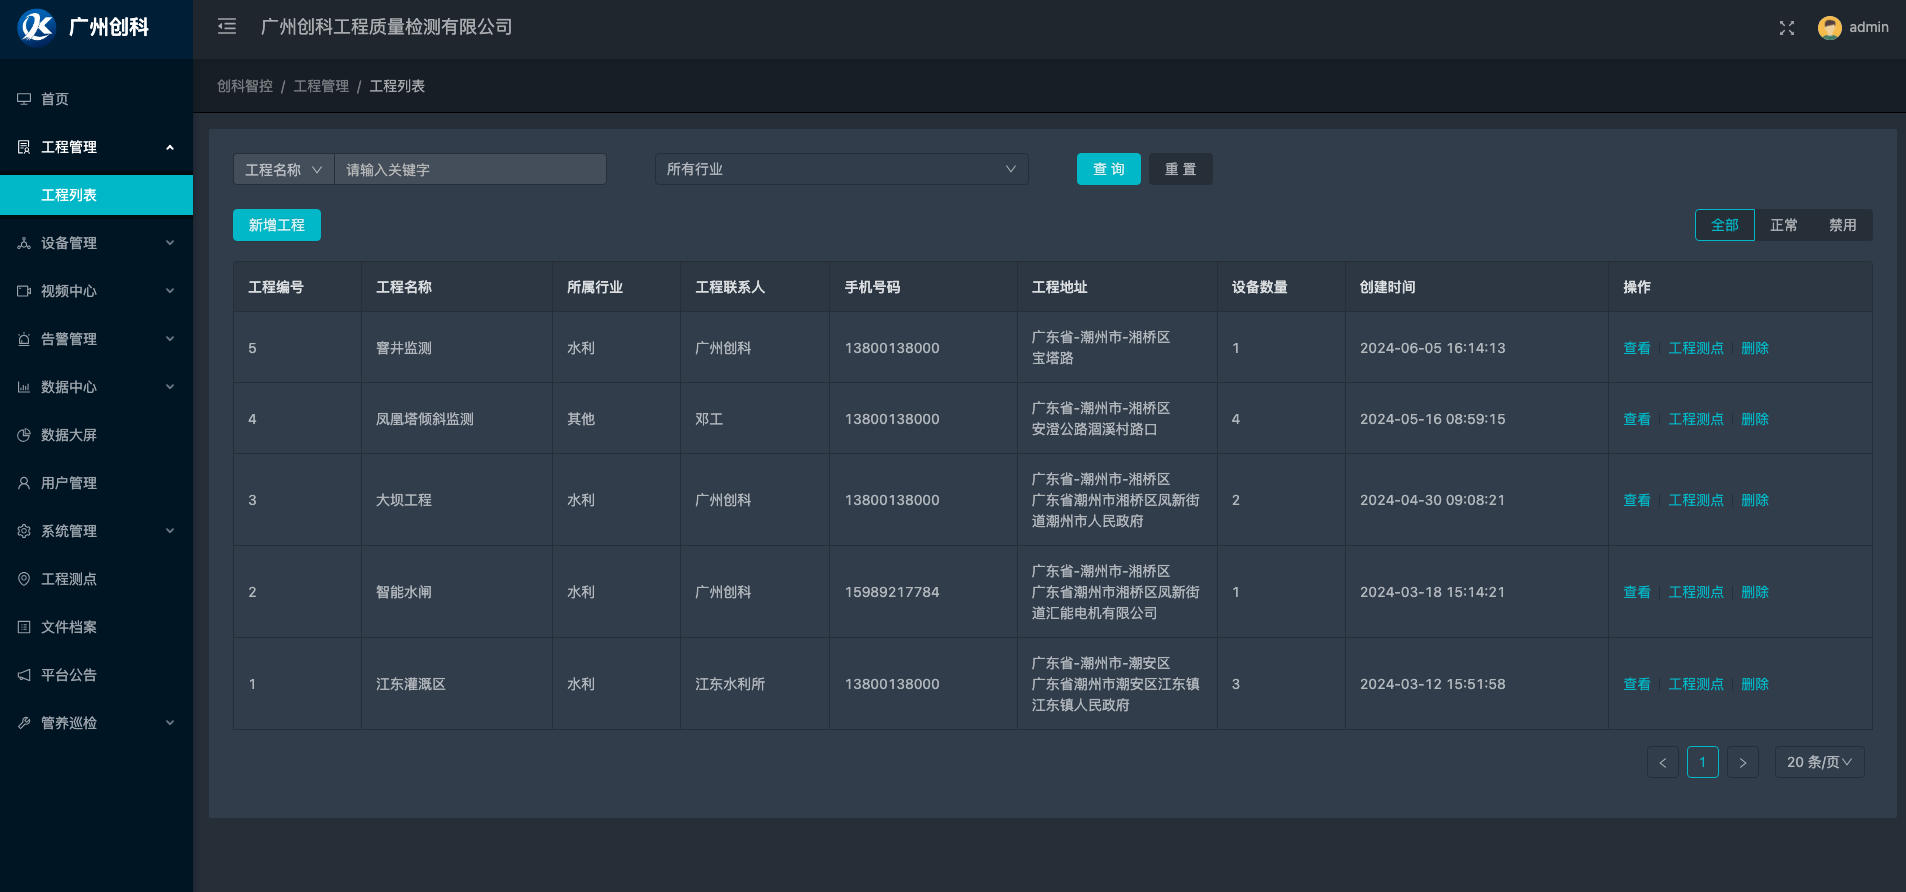Switch status filter to 禁用
1906x892 pixels.
click(x=1842, y=225)
